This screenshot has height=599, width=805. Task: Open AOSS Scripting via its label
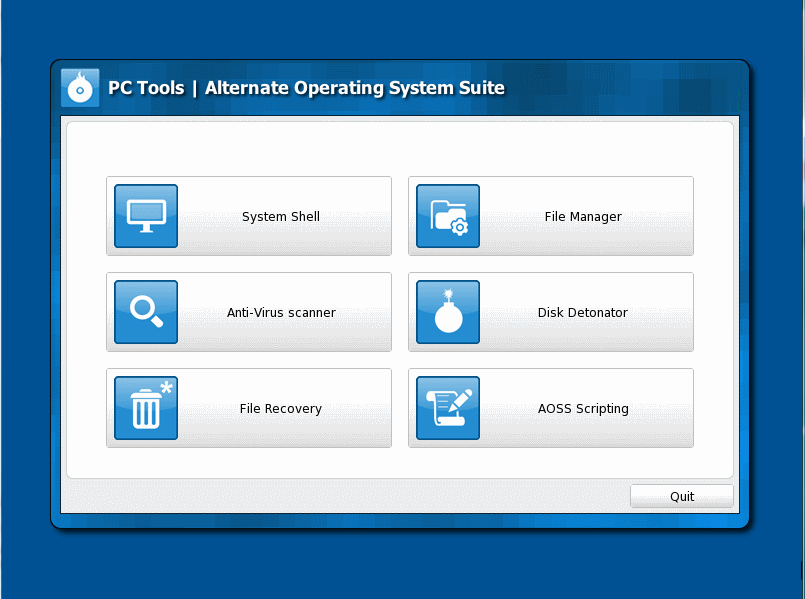[x=583, y=409]
